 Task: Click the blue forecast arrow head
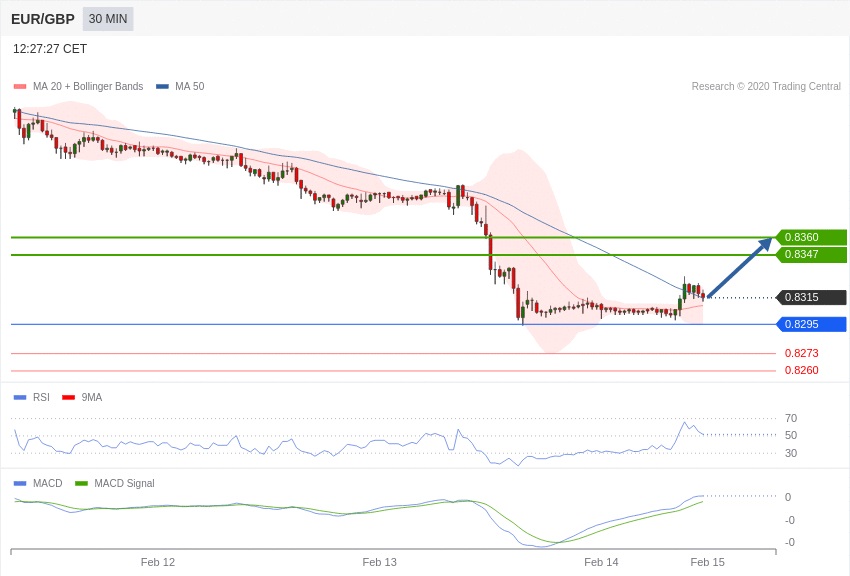point(766,243)
